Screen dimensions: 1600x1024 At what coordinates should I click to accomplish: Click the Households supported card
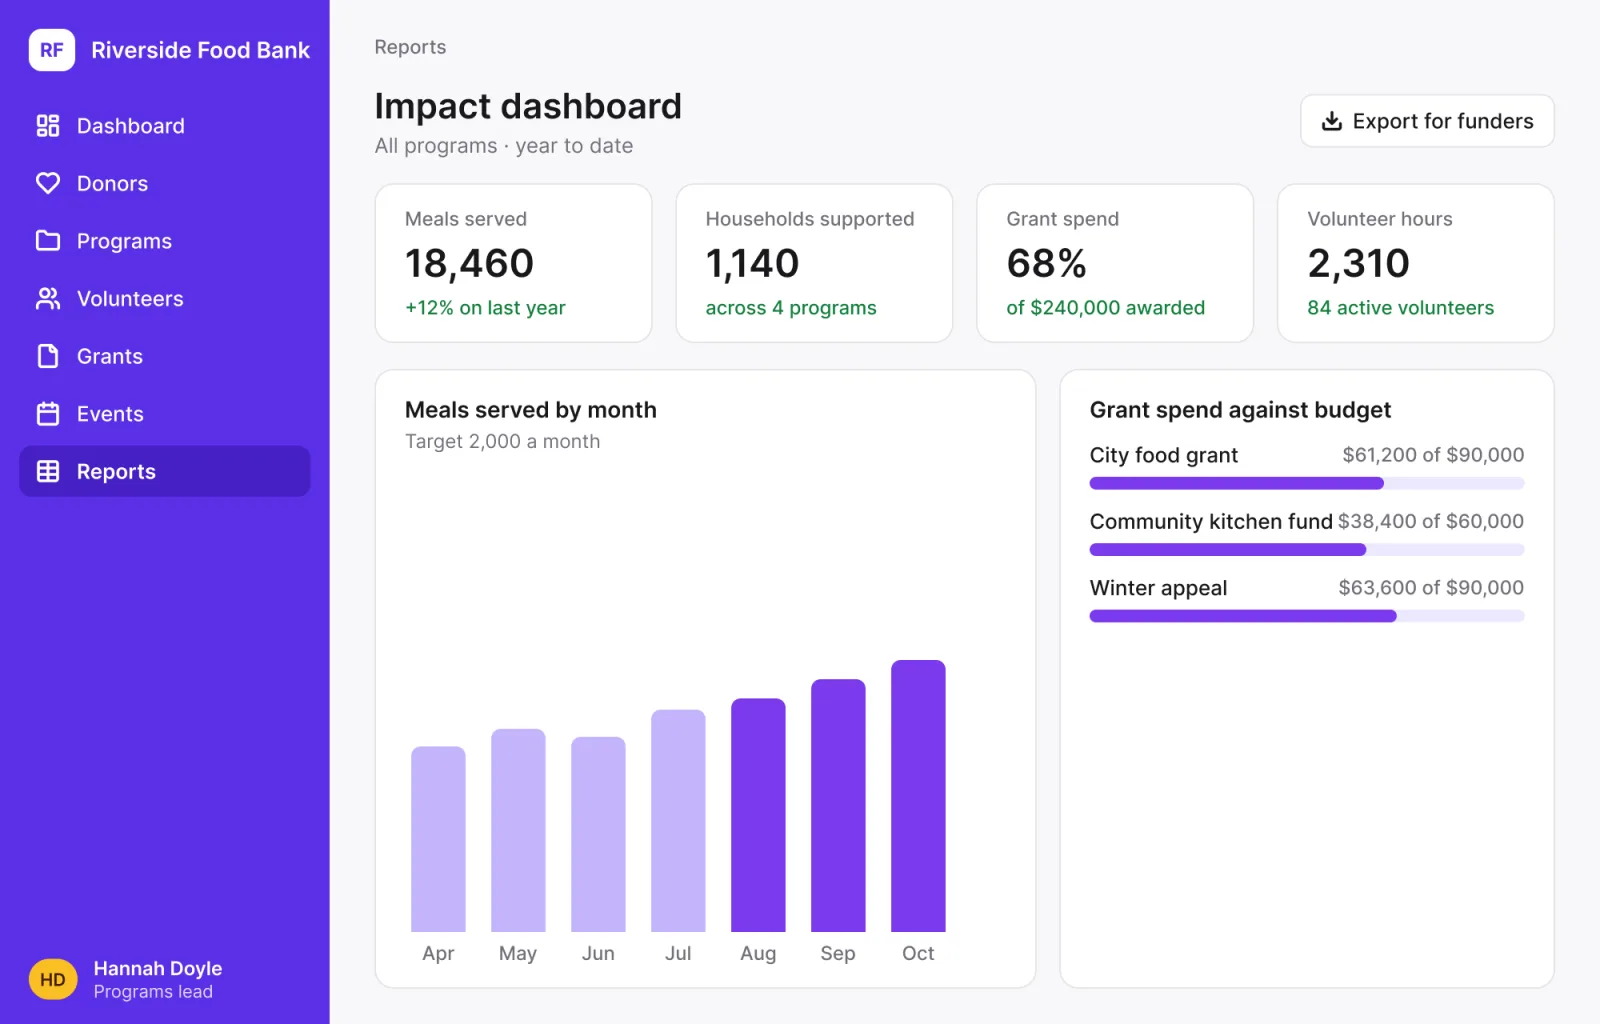point(814,263)
